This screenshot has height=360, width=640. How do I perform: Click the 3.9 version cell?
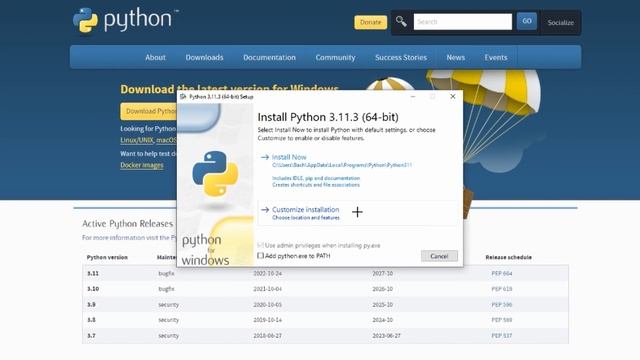(x=91, y=304)
